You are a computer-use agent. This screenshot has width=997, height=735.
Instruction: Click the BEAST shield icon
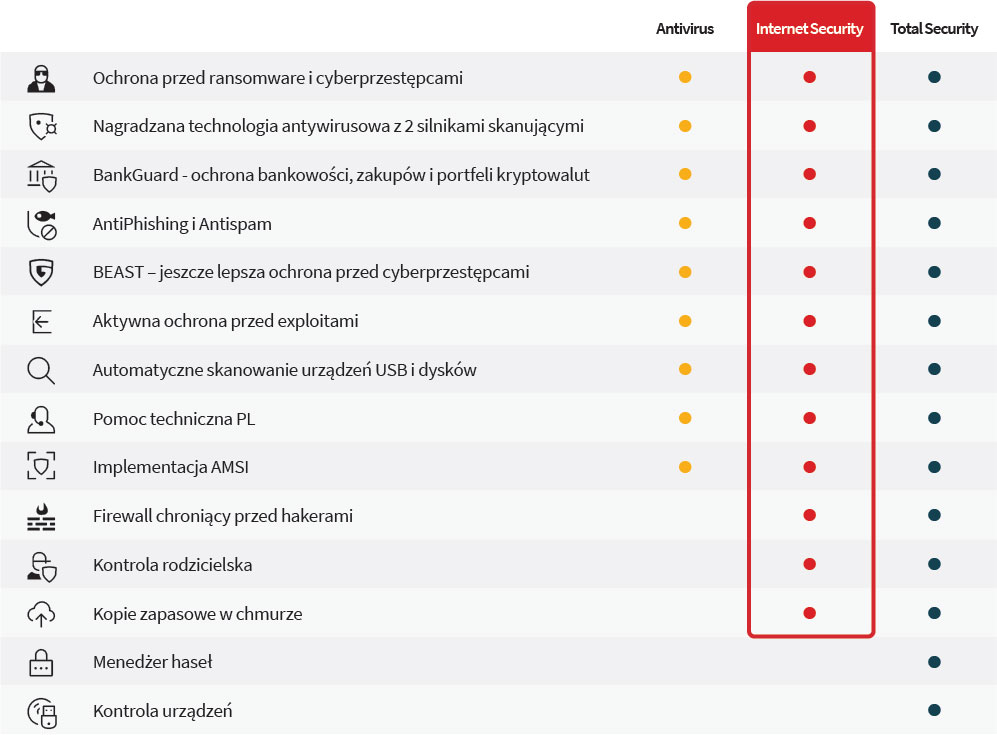[41, 272]
